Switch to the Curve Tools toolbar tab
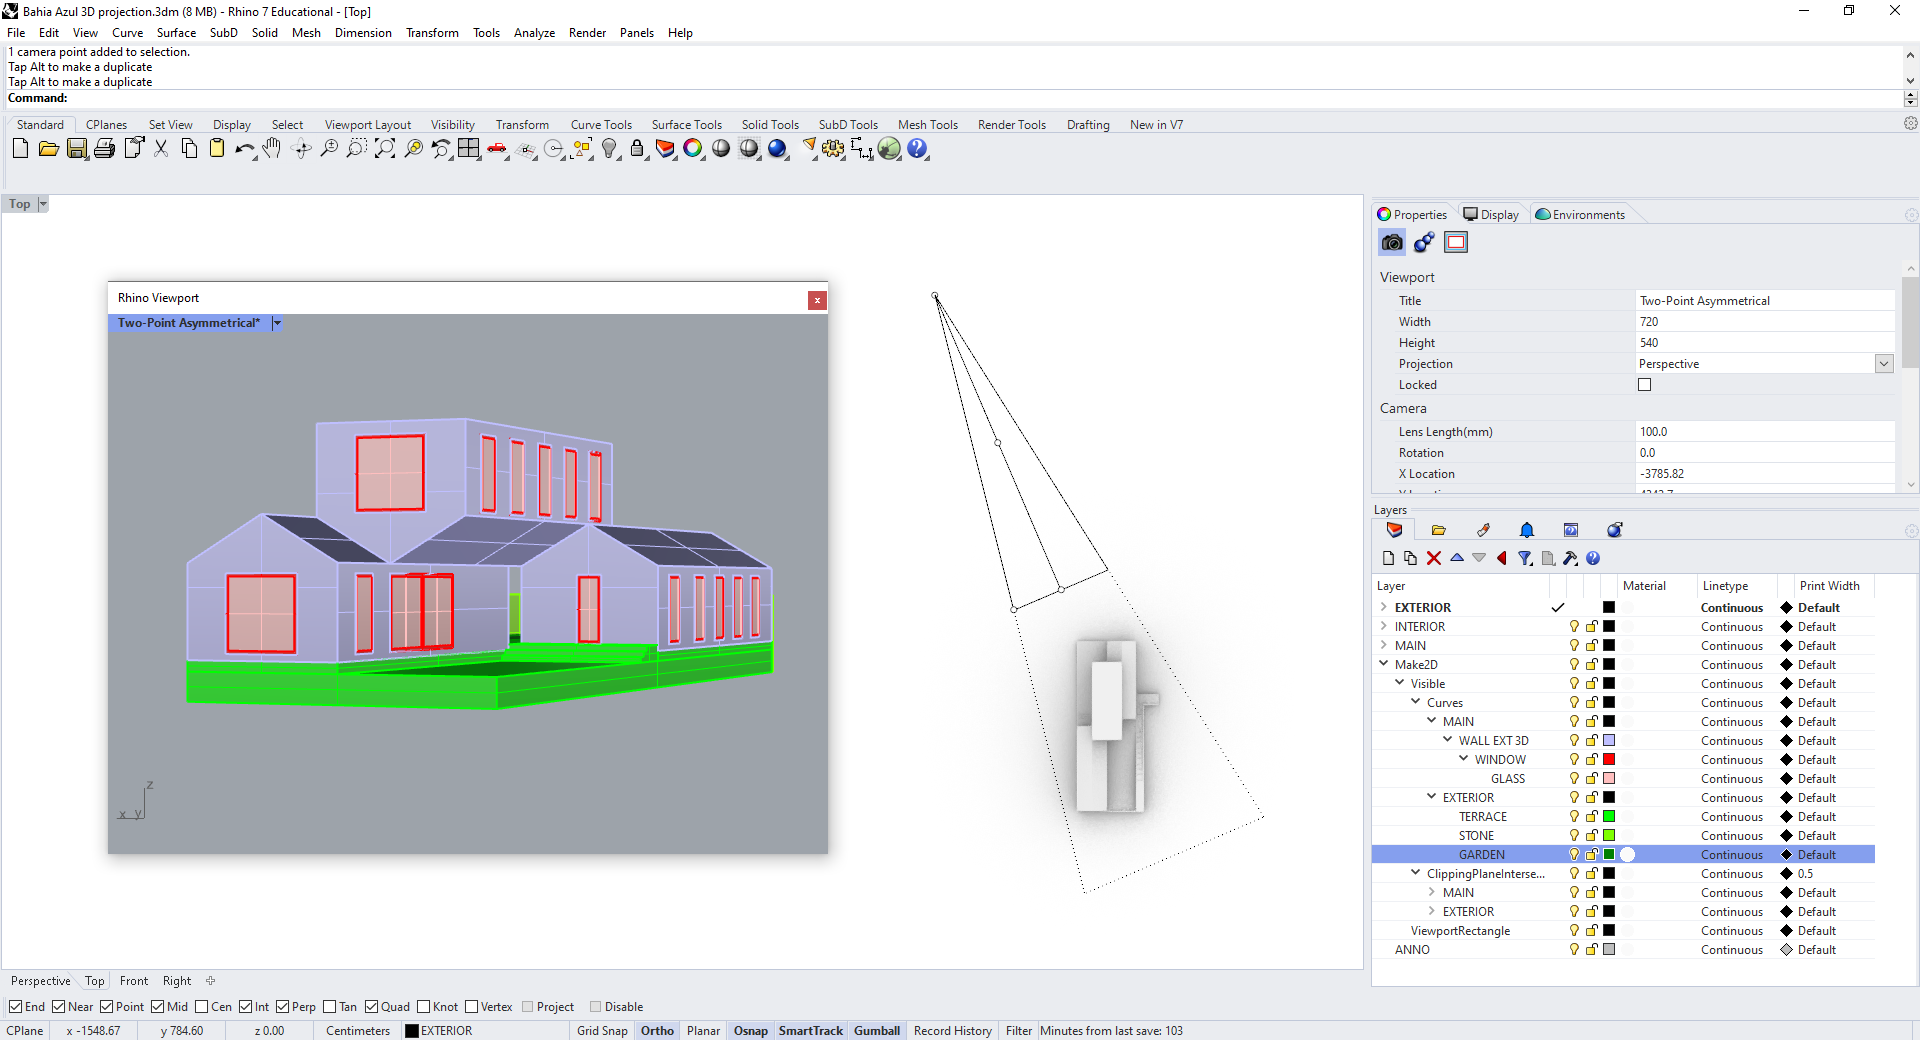Viewport: 1920px width, 1040px height. [601, 125]
